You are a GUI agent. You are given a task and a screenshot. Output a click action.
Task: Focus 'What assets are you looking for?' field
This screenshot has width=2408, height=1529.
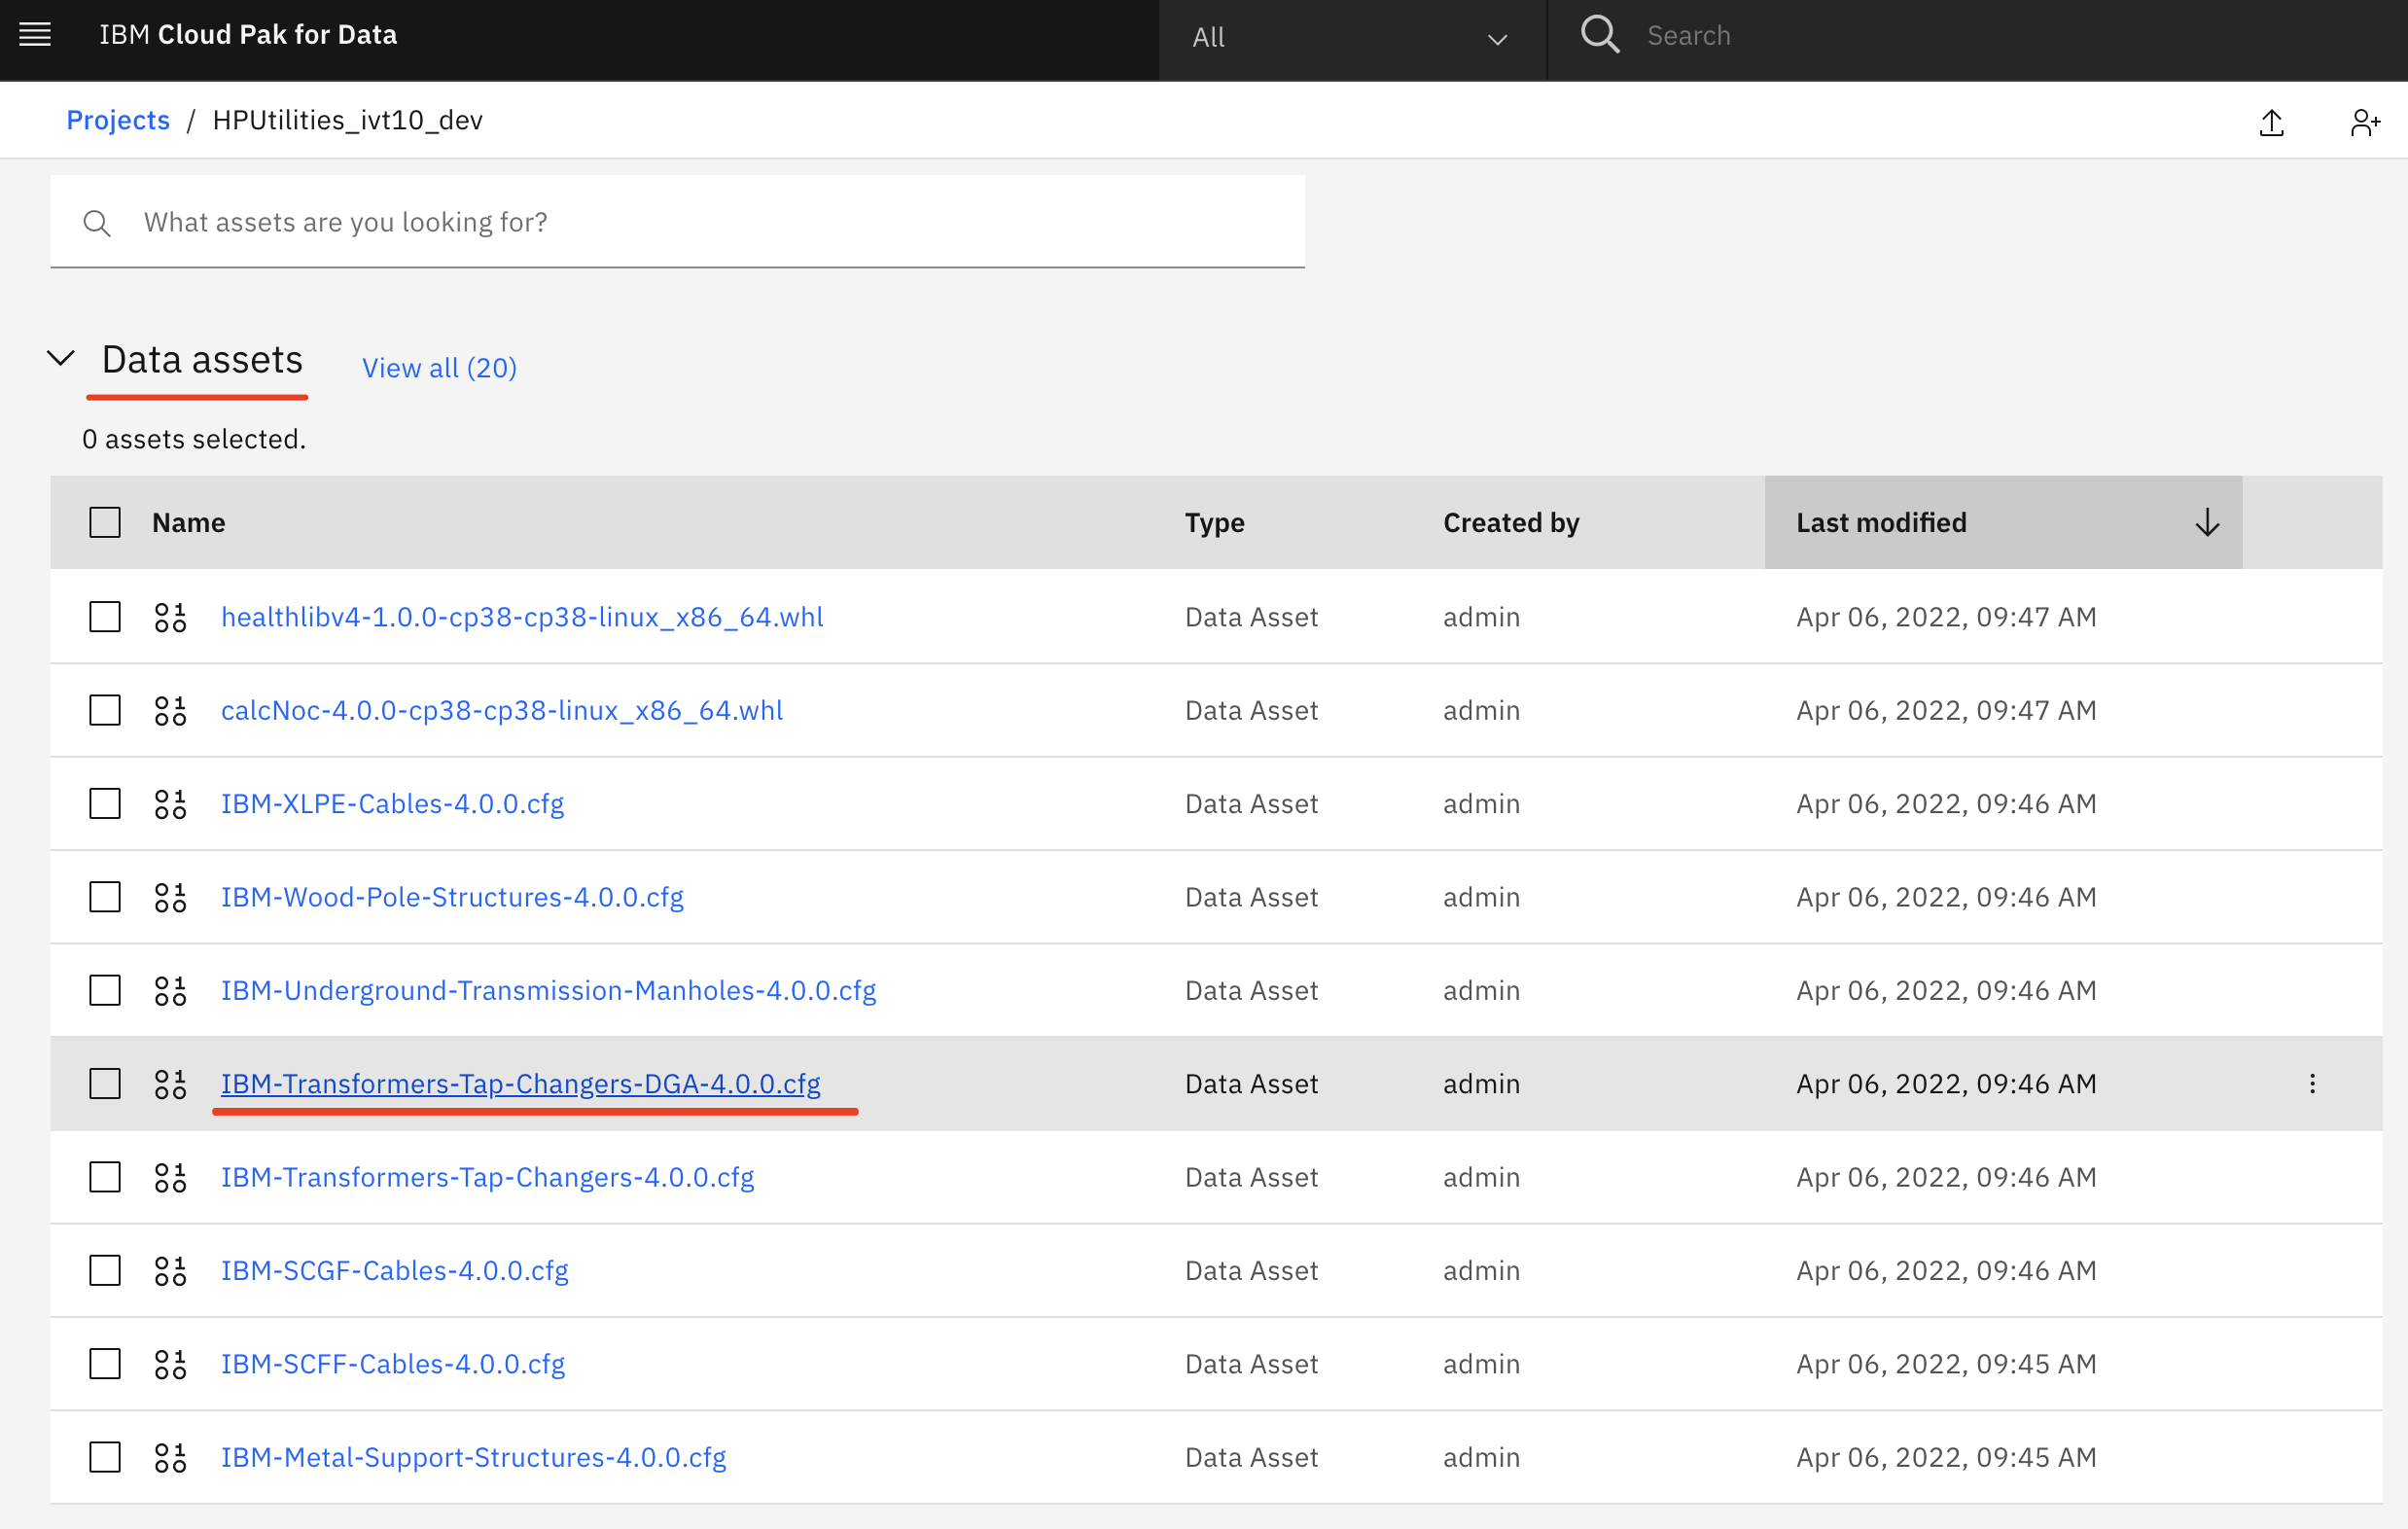pos(677,222)
